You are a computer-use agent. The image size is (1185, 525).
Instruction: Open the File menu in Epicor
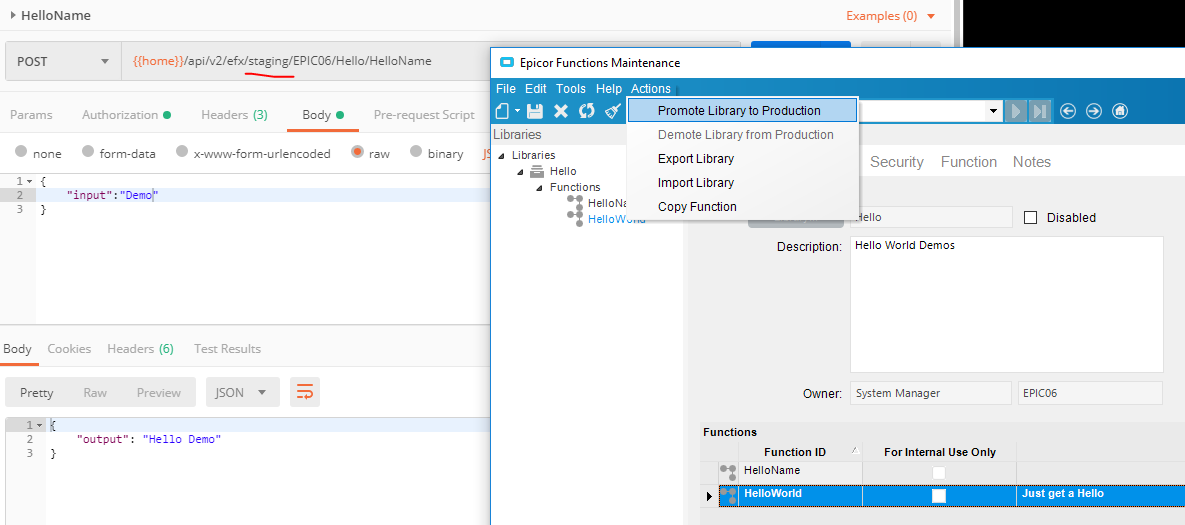coord(506,89)
